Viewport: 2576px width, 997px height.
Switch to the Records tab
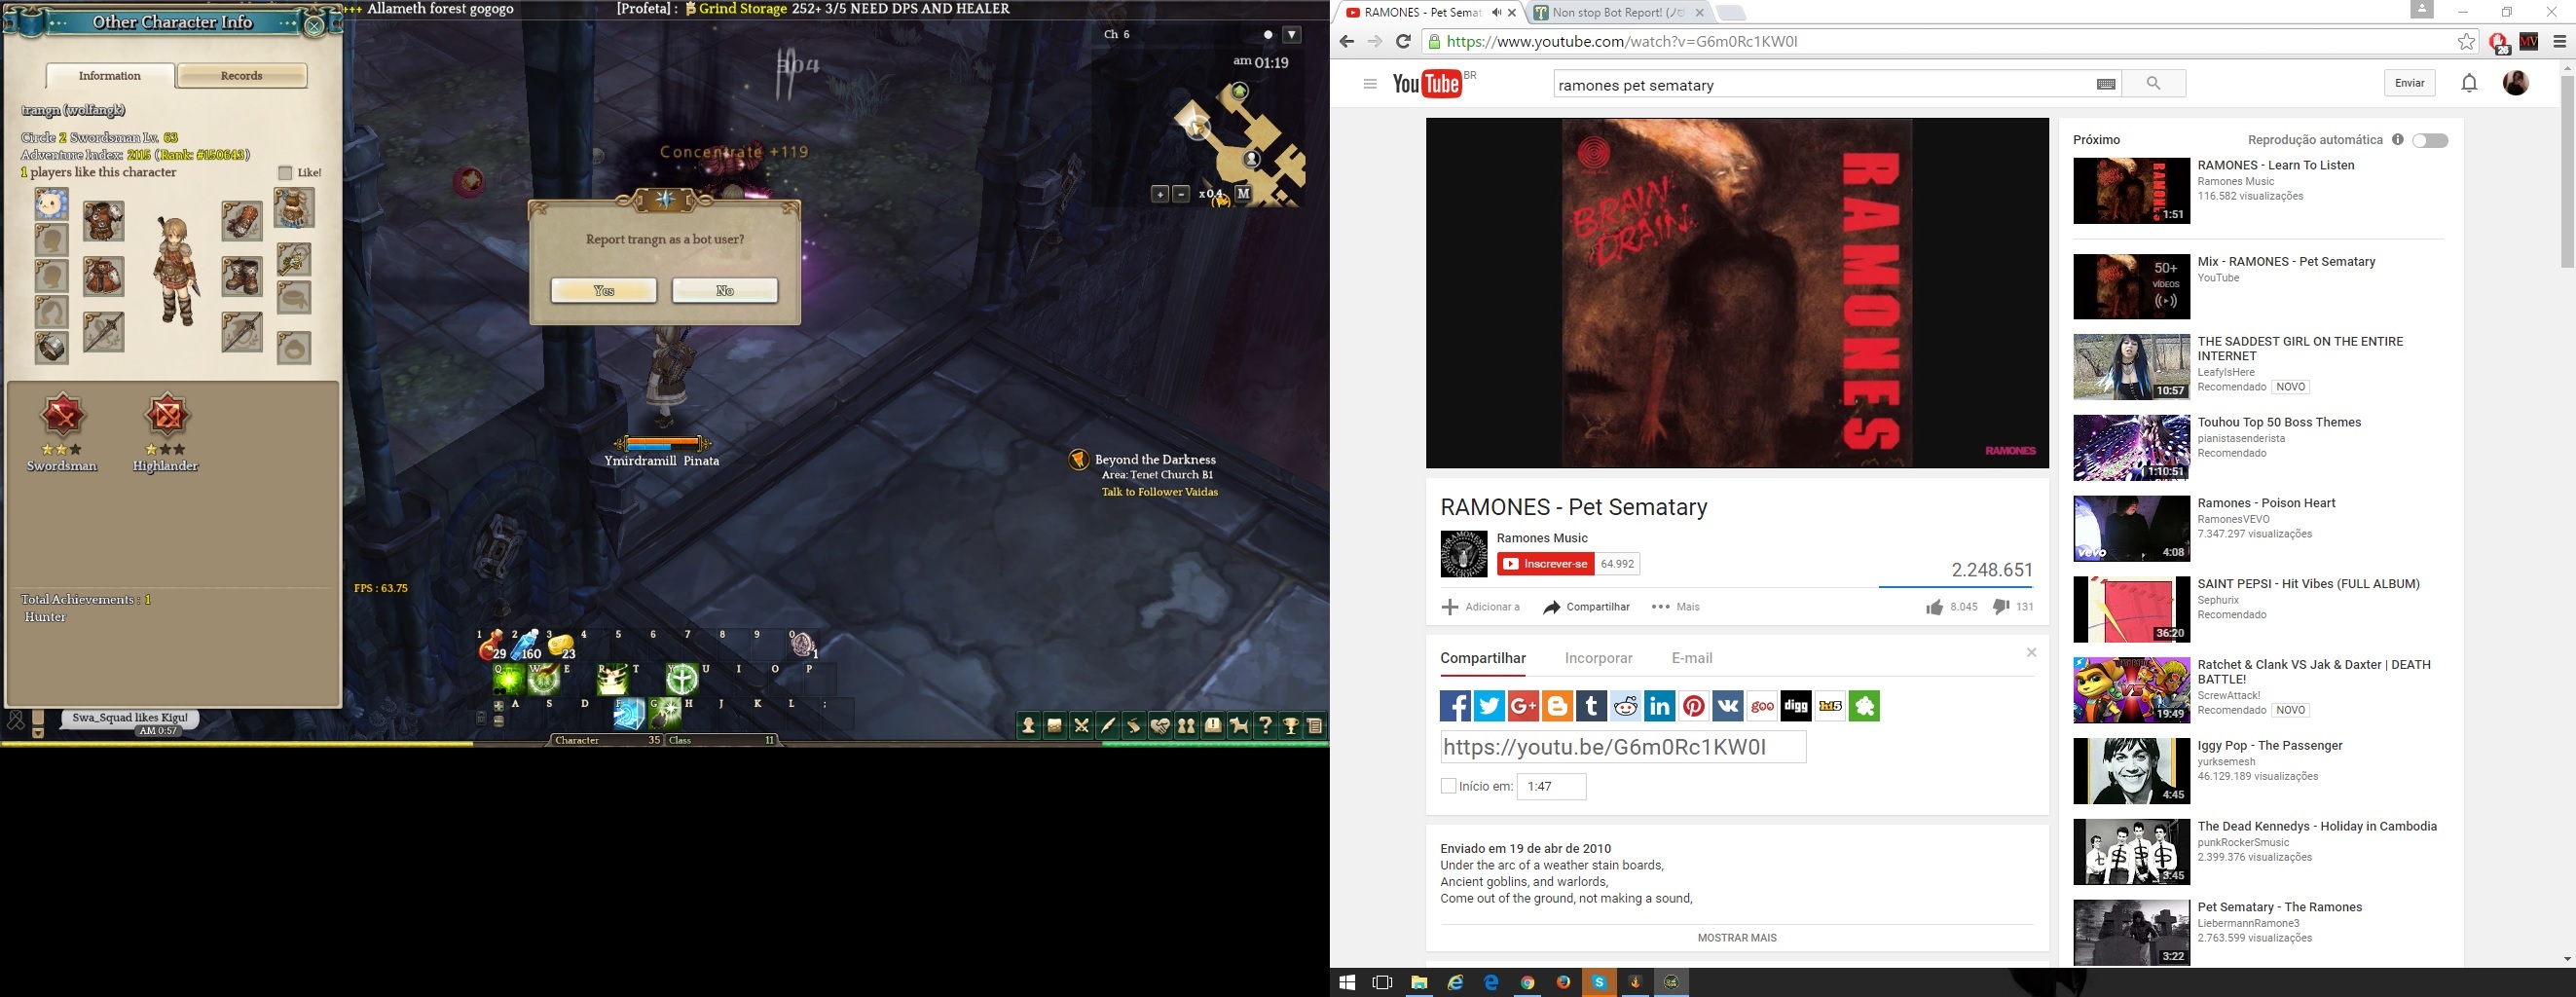coord(242,76)
